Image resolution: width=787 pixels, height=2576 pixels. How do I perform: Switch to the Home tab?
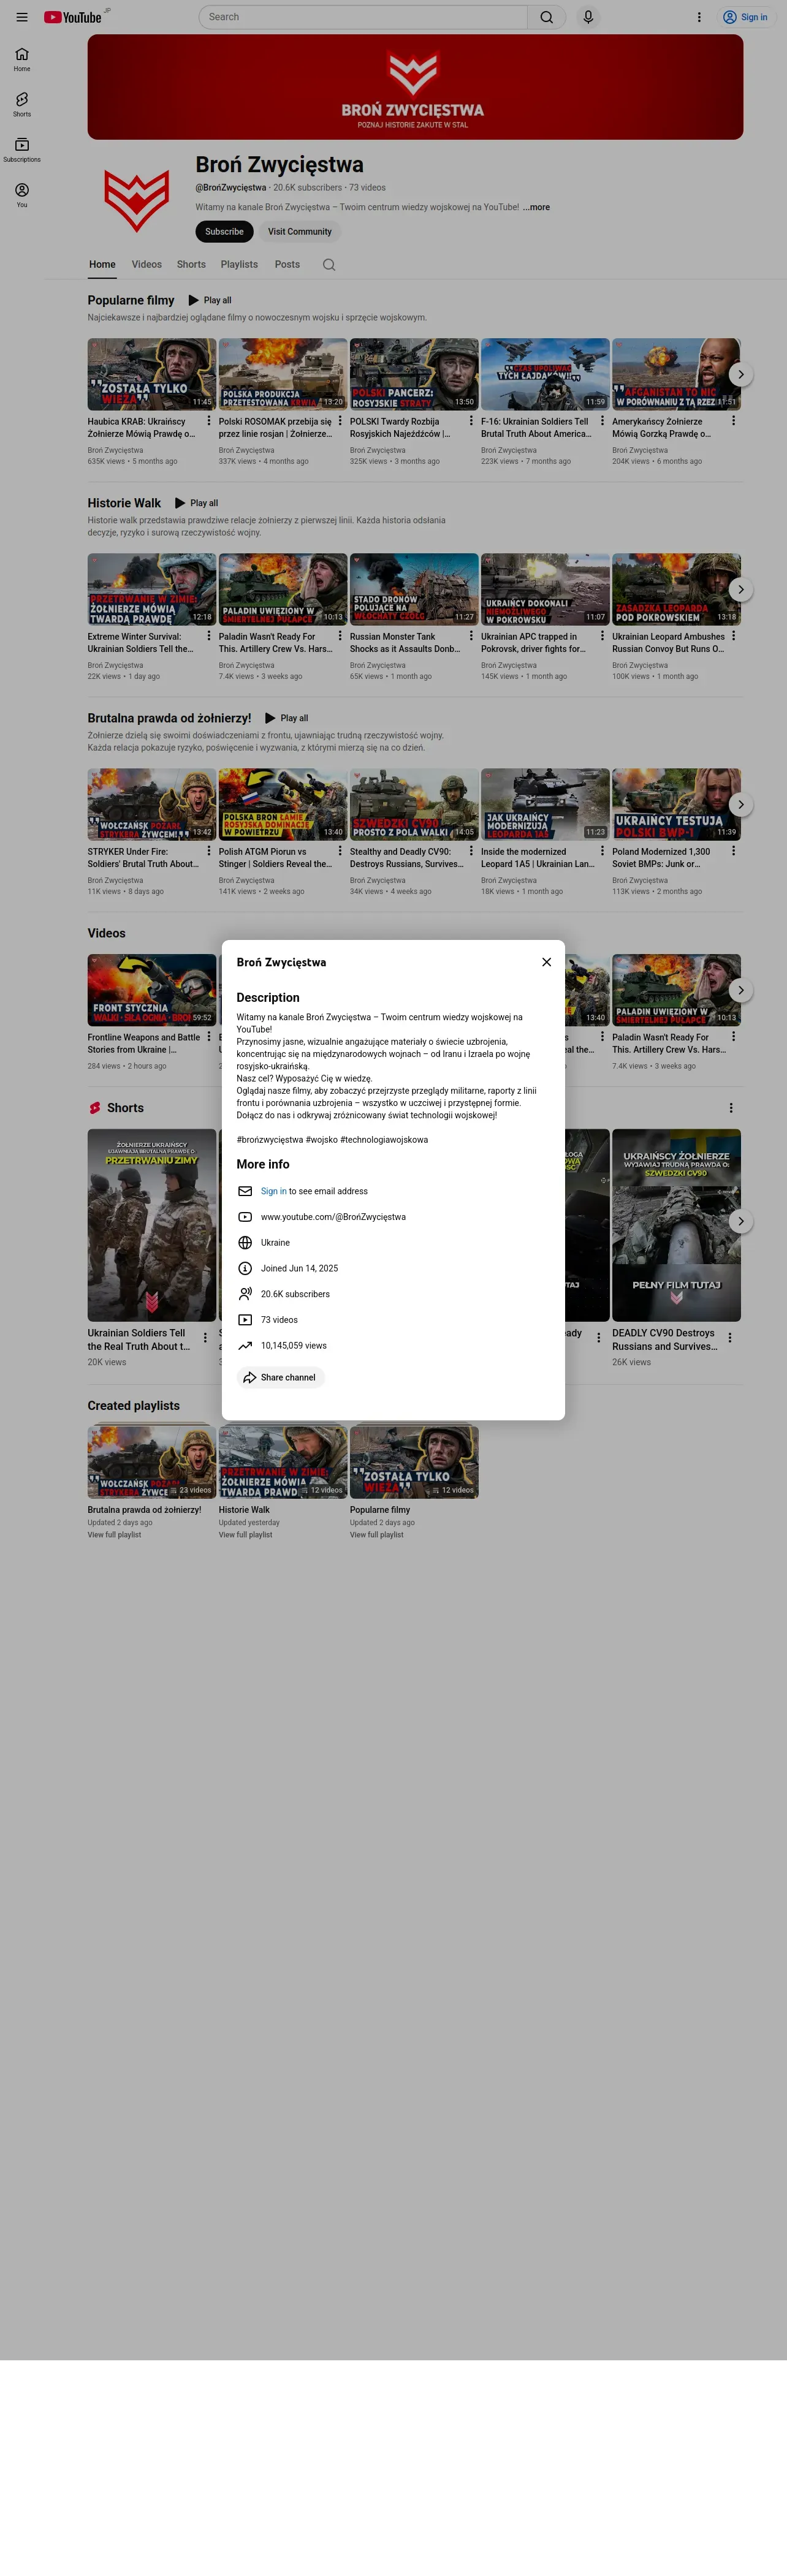click(x=102, y=265)
